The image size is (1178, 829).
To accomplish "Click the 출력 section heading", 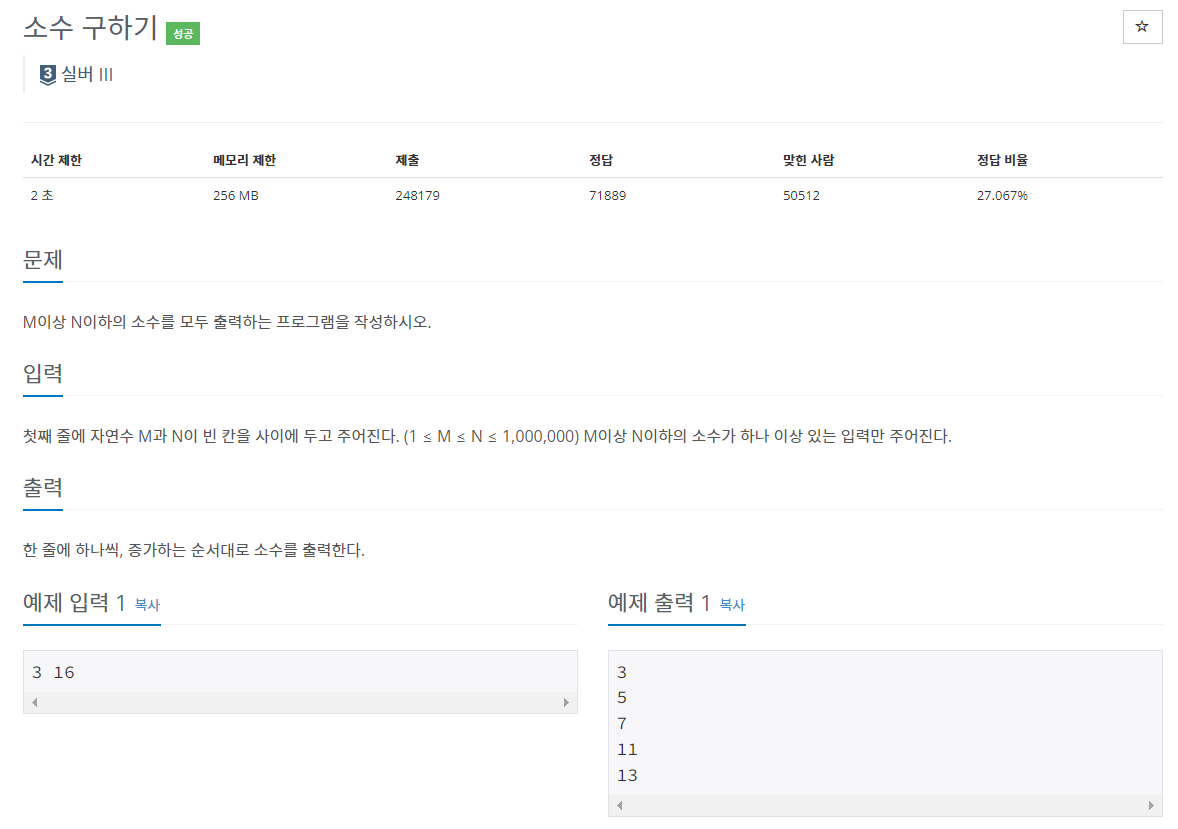I will [x=43, y=488].
